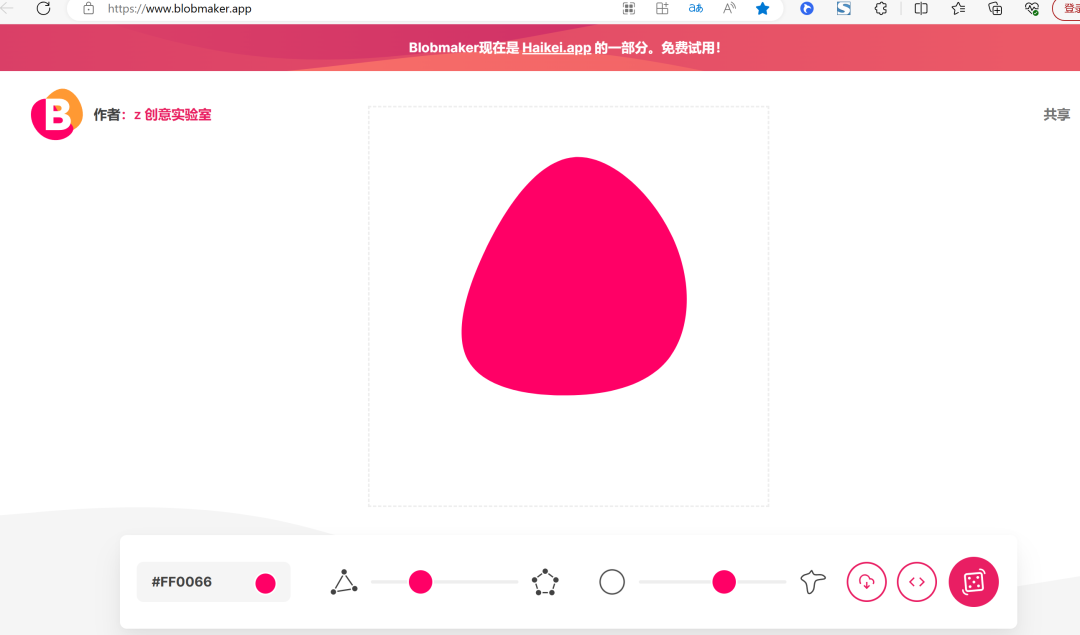The height and width of the screenshot is (635, 1080).
Task: Click the Blobmaker B logo
Action: (x=56, y=114)
